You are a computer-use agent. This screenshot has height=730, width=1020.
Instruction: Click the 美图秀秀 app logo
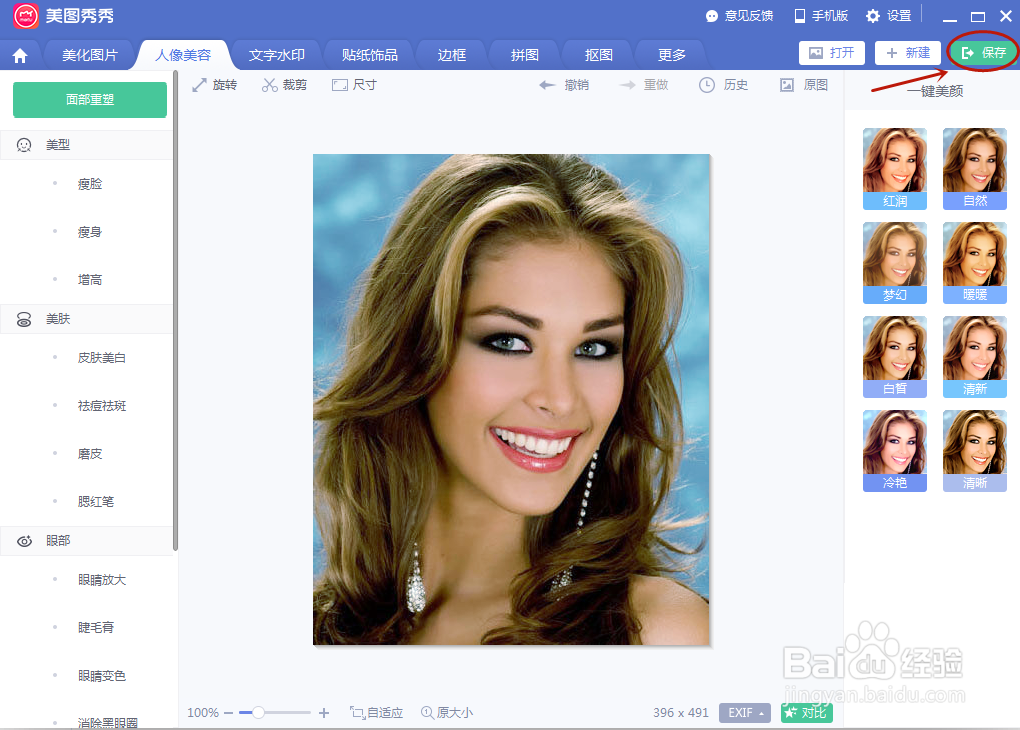tap(26, 16)
